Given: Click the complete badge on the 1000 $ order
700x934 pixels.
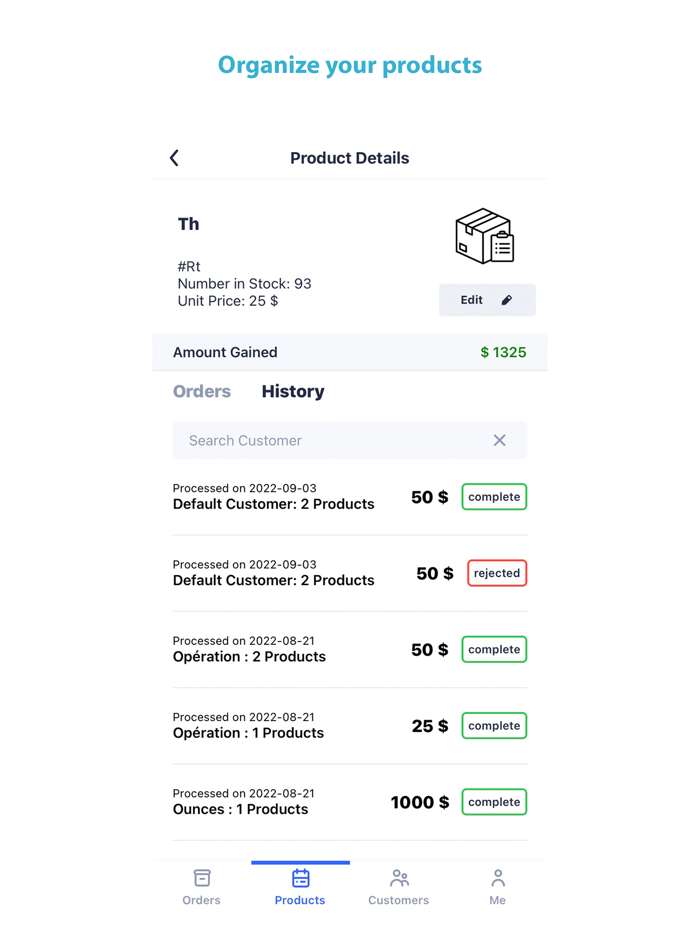Looking at the screenshot, I should coord(493,801).
